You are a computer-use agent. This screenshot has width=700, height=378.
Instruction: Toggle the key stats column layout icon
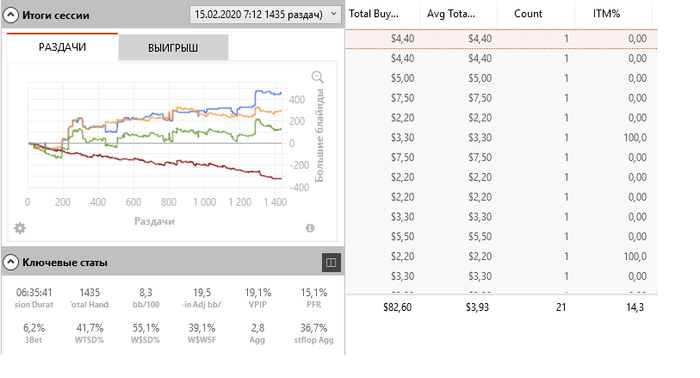click(x=331, y=262)
